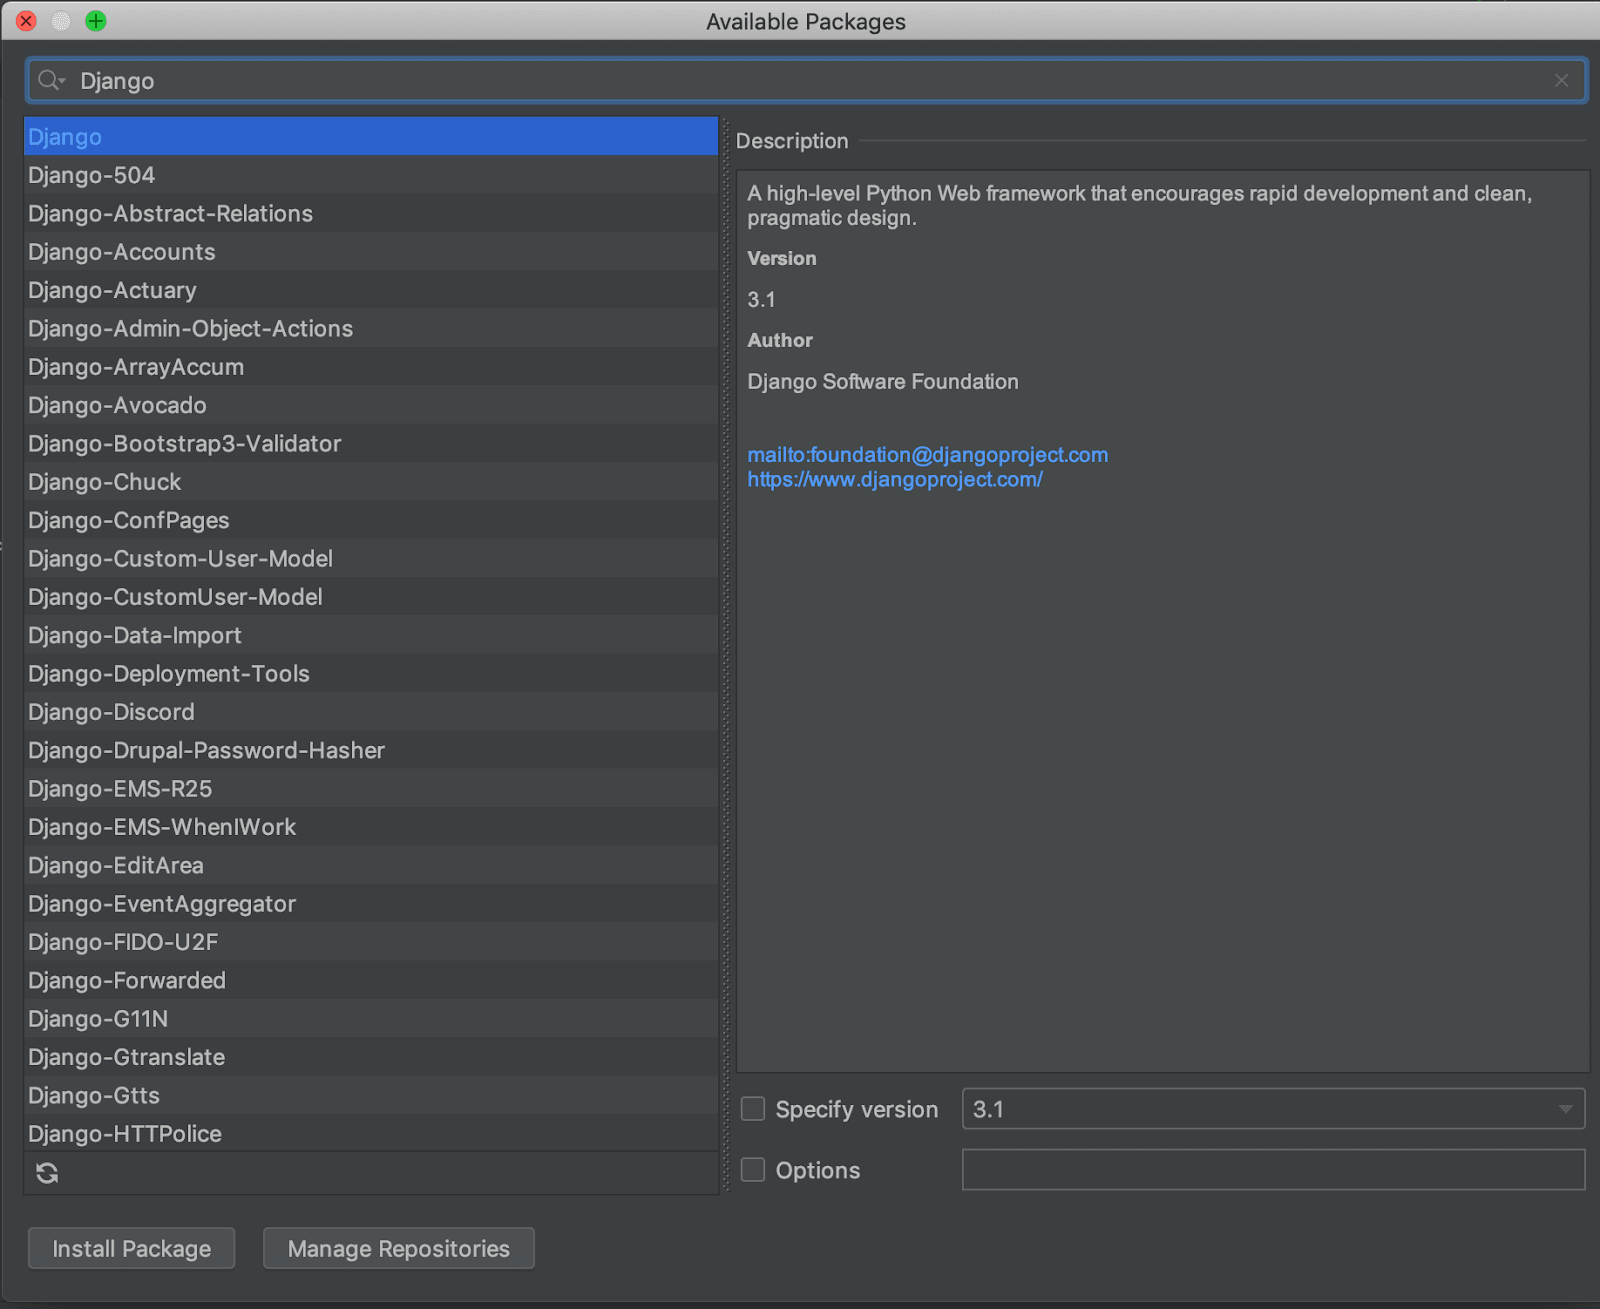Image resolution: width=1600 pixels, height=1309 pixels.
Task: Open the djangoproject.com website link
Action: [895, 480]
